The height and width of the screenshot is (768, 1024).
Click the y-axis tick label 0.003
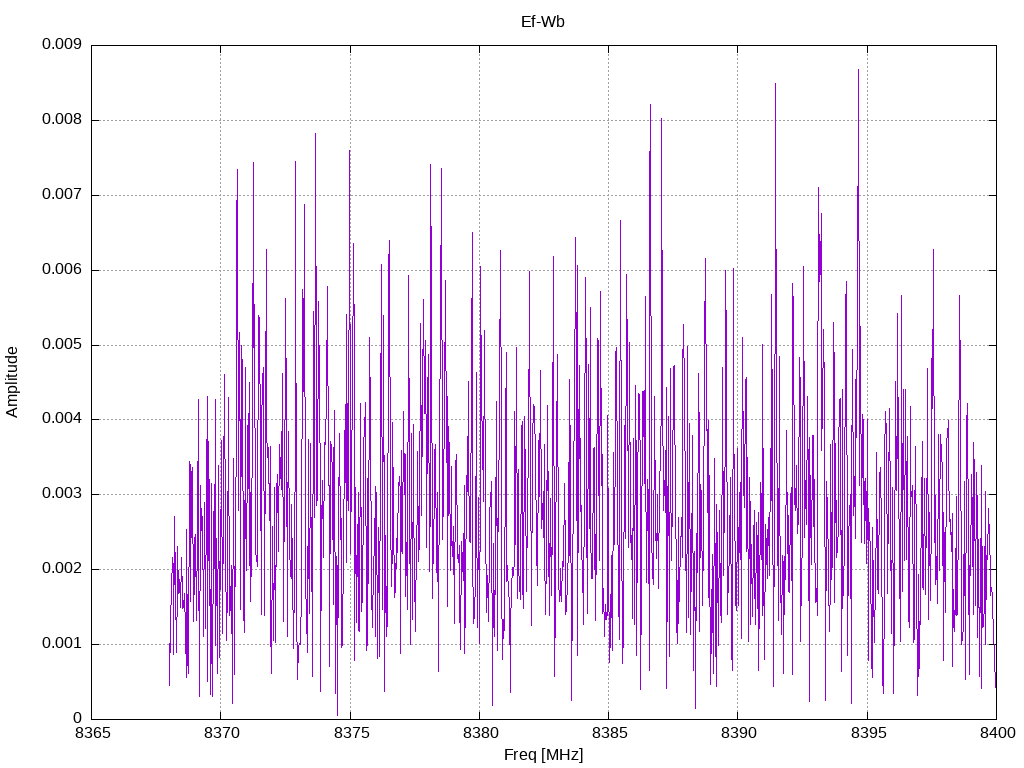[62, 494]
